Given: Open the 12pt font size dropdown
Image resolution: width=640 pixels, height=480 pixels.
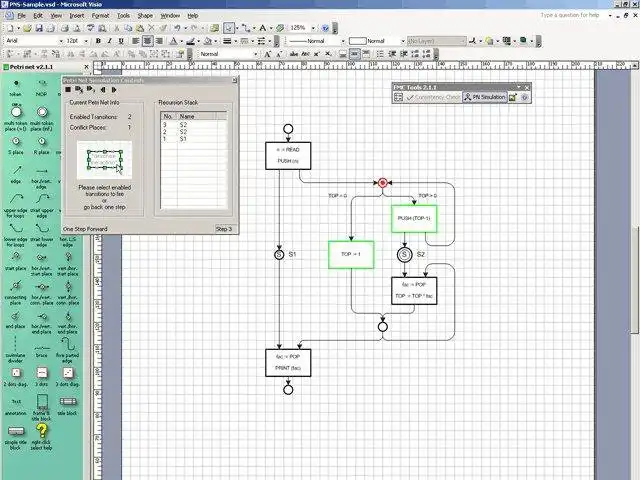Looking at the screenshot, I should (x=86, y=41).
